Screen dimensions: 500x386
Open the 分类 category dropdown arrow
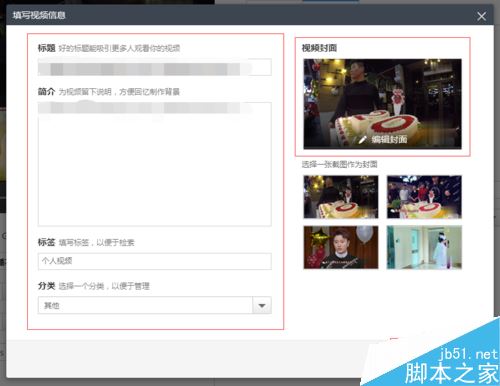262,305
